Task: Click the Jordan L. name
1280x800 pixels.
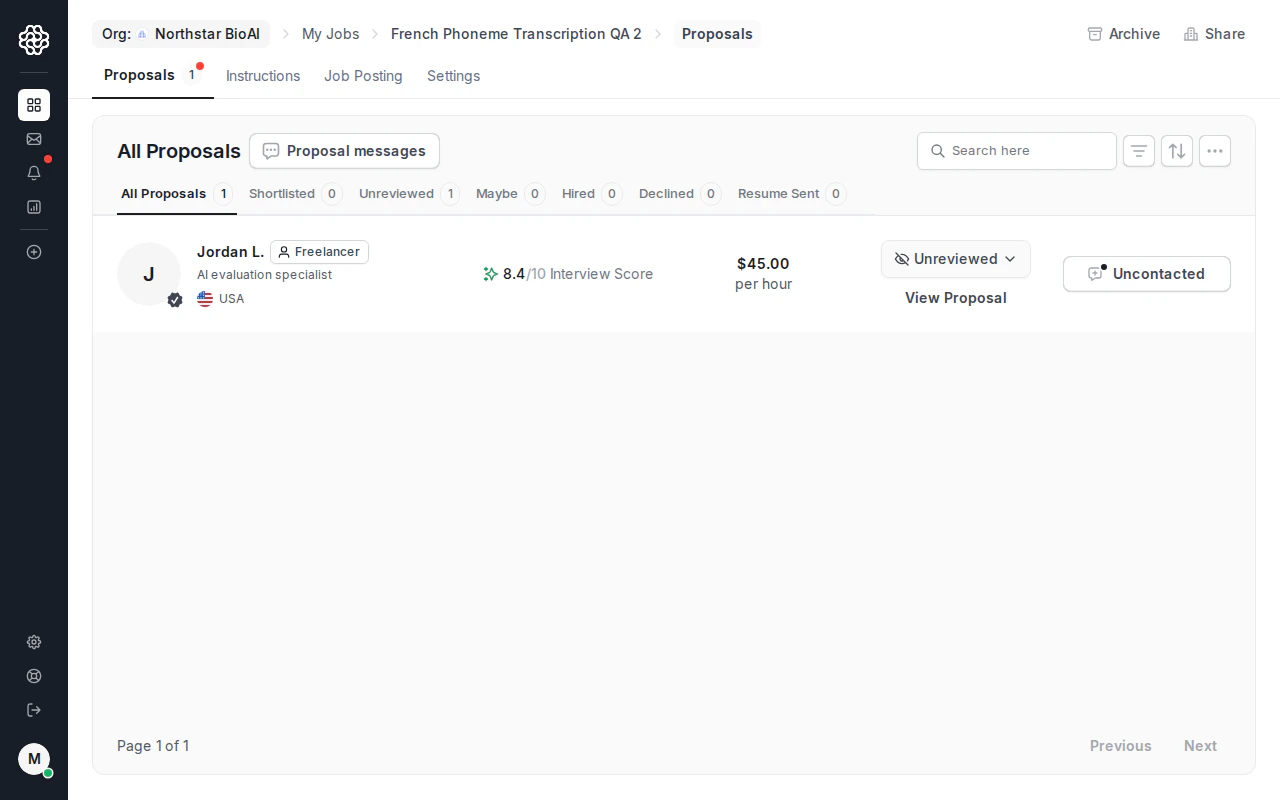Action: point(230,252)
